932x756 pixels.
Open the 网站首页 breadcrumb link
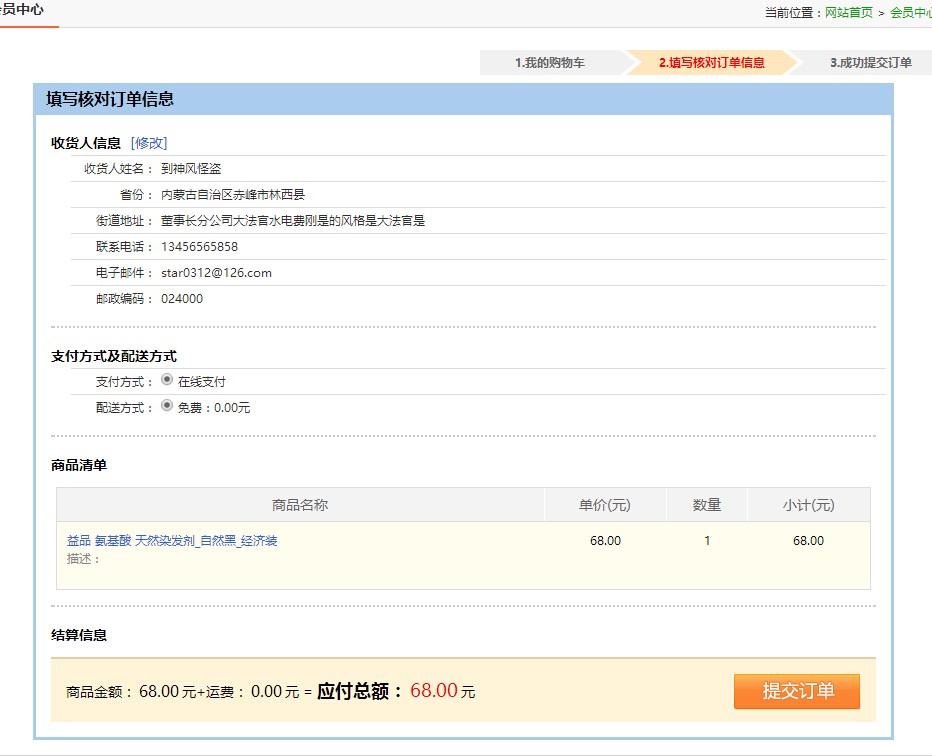click(849, 12)
